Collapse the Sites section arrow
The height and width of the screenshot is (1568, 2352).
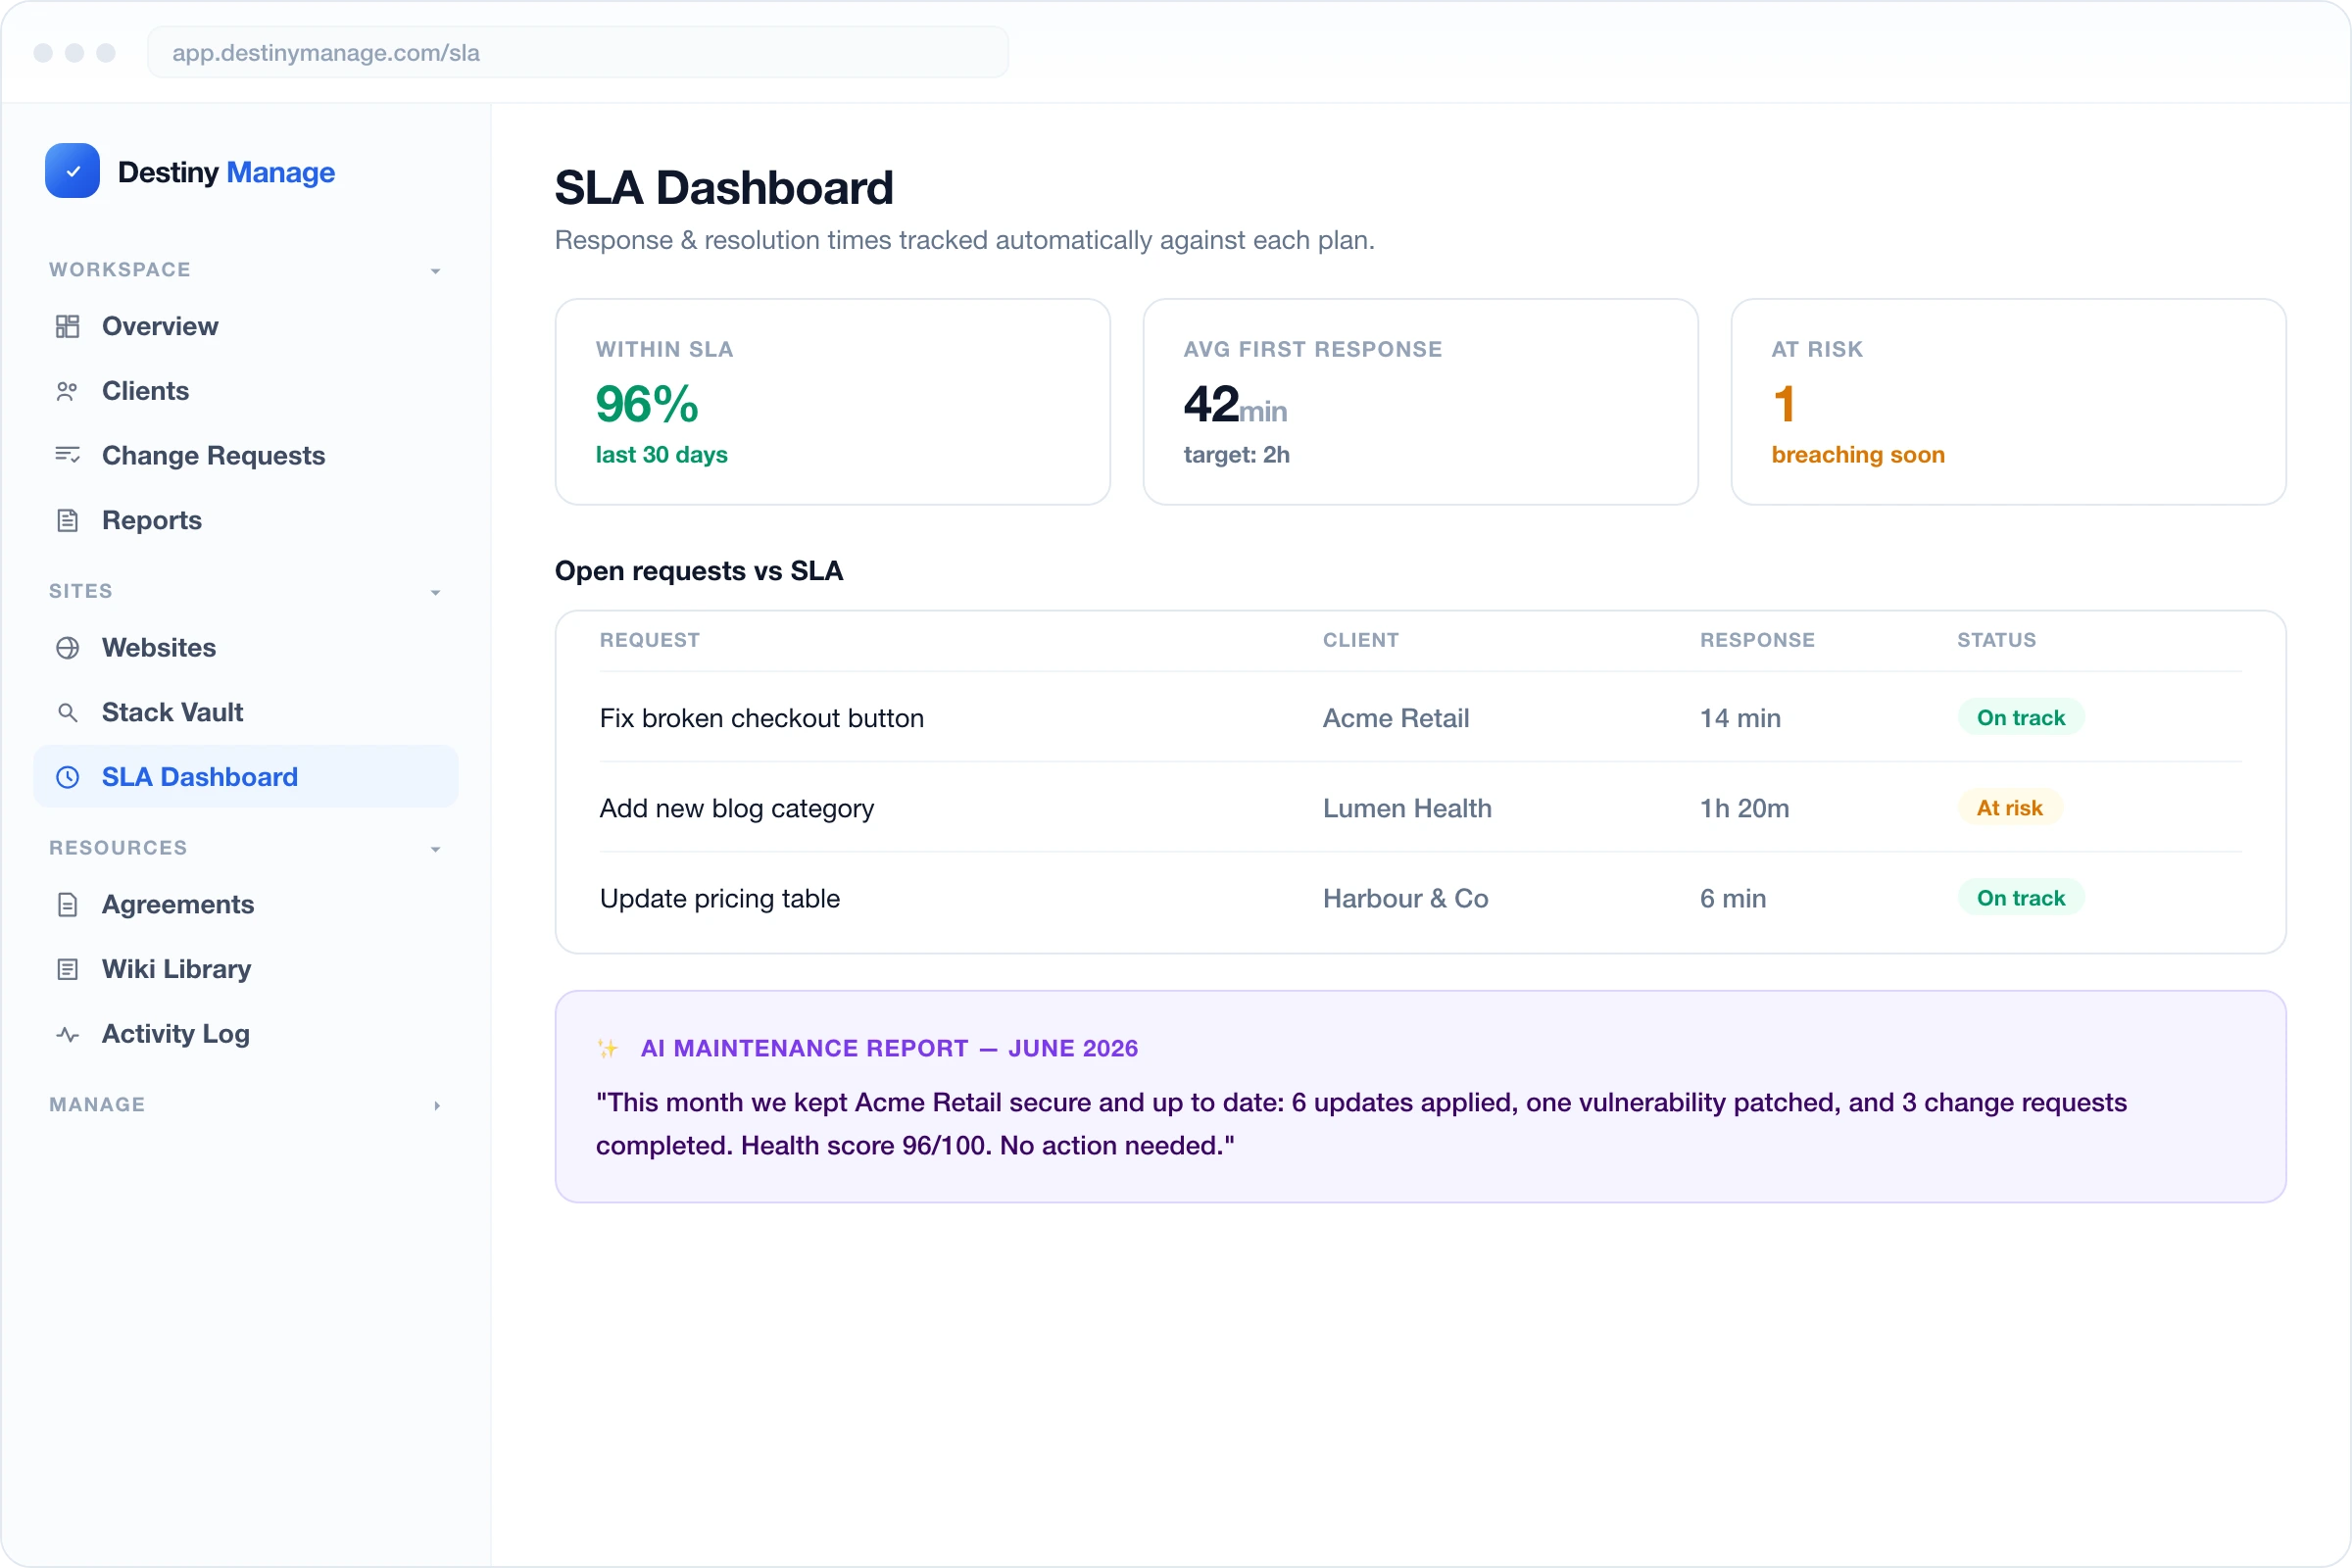[436, 592]
